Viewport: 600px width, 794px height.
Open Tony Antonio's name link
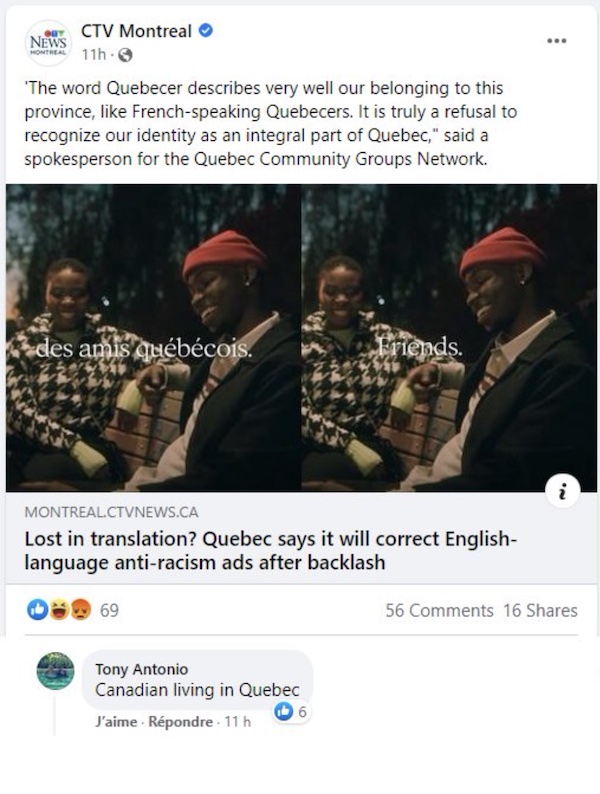142,669
